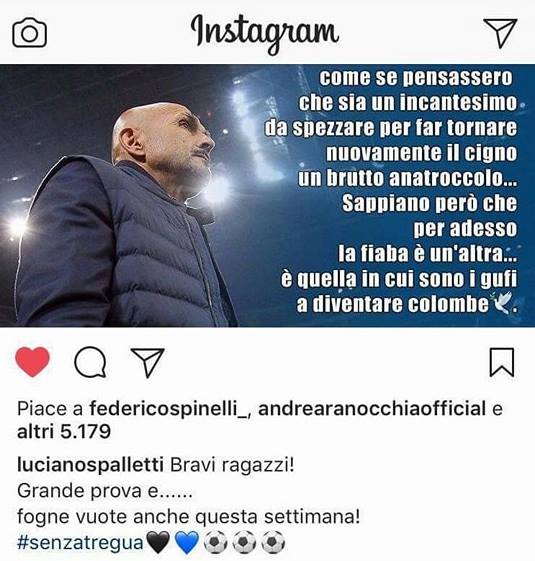This screenshot has height=561, width=535.
Task: Open the camera from top bar
Action: tap(30, 33)
